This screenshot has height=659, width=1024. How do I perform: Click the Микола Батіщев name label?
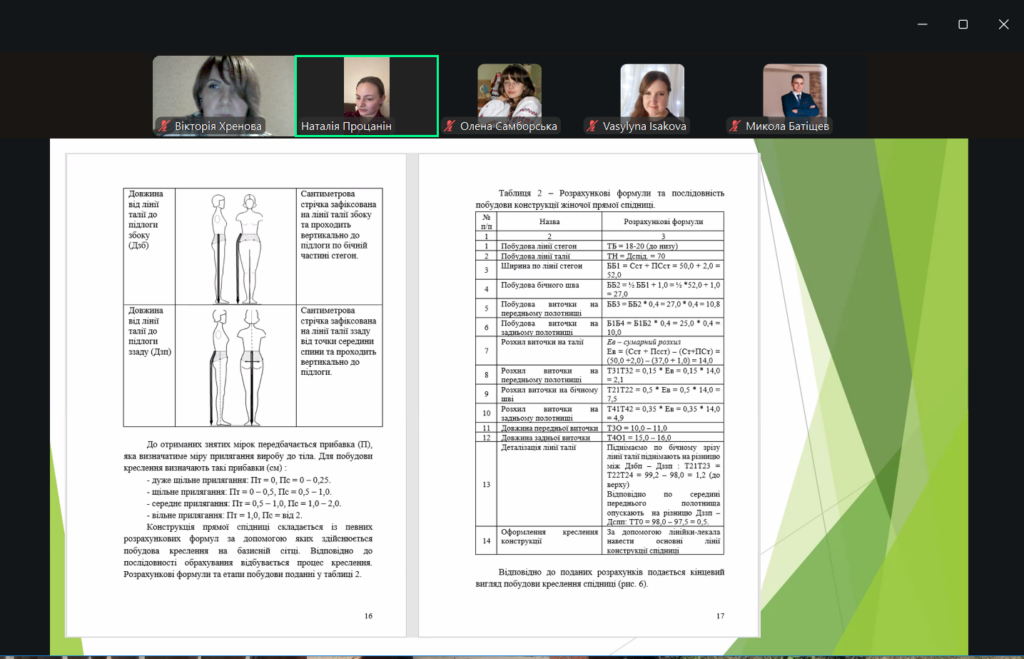point(786,127)
